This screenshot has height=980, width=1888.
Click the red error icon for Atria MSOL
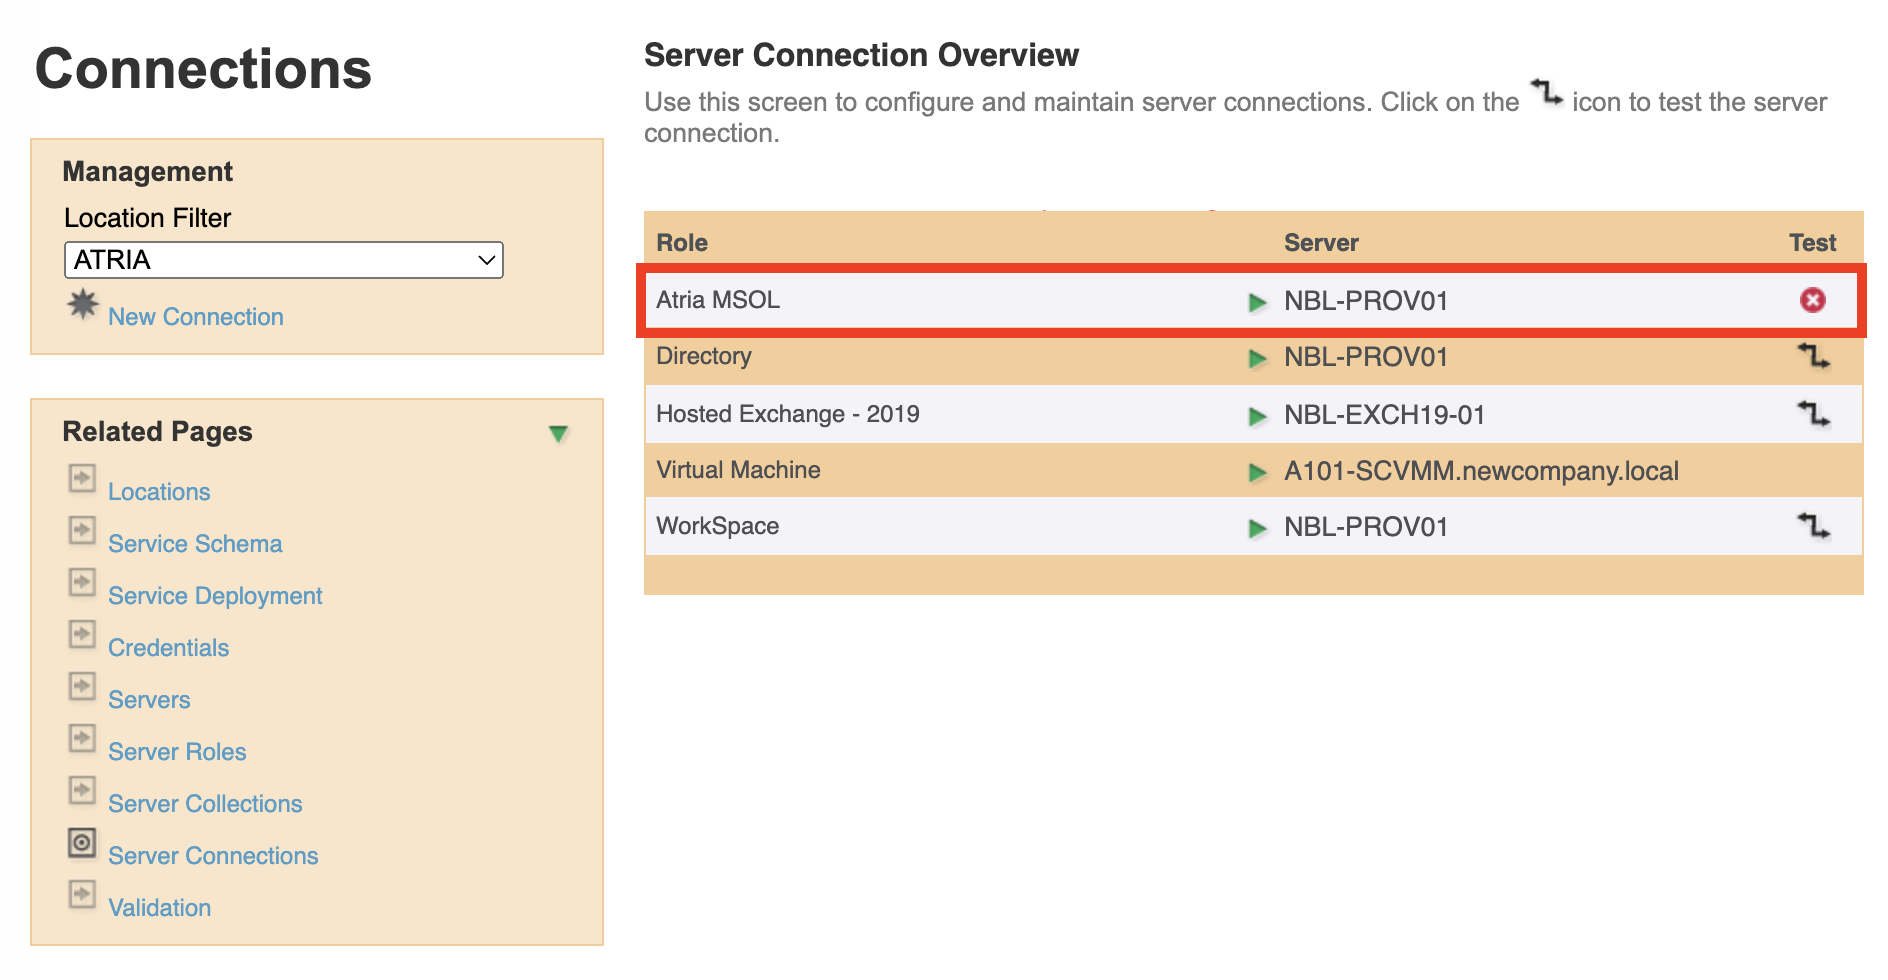click(1812, 300)
